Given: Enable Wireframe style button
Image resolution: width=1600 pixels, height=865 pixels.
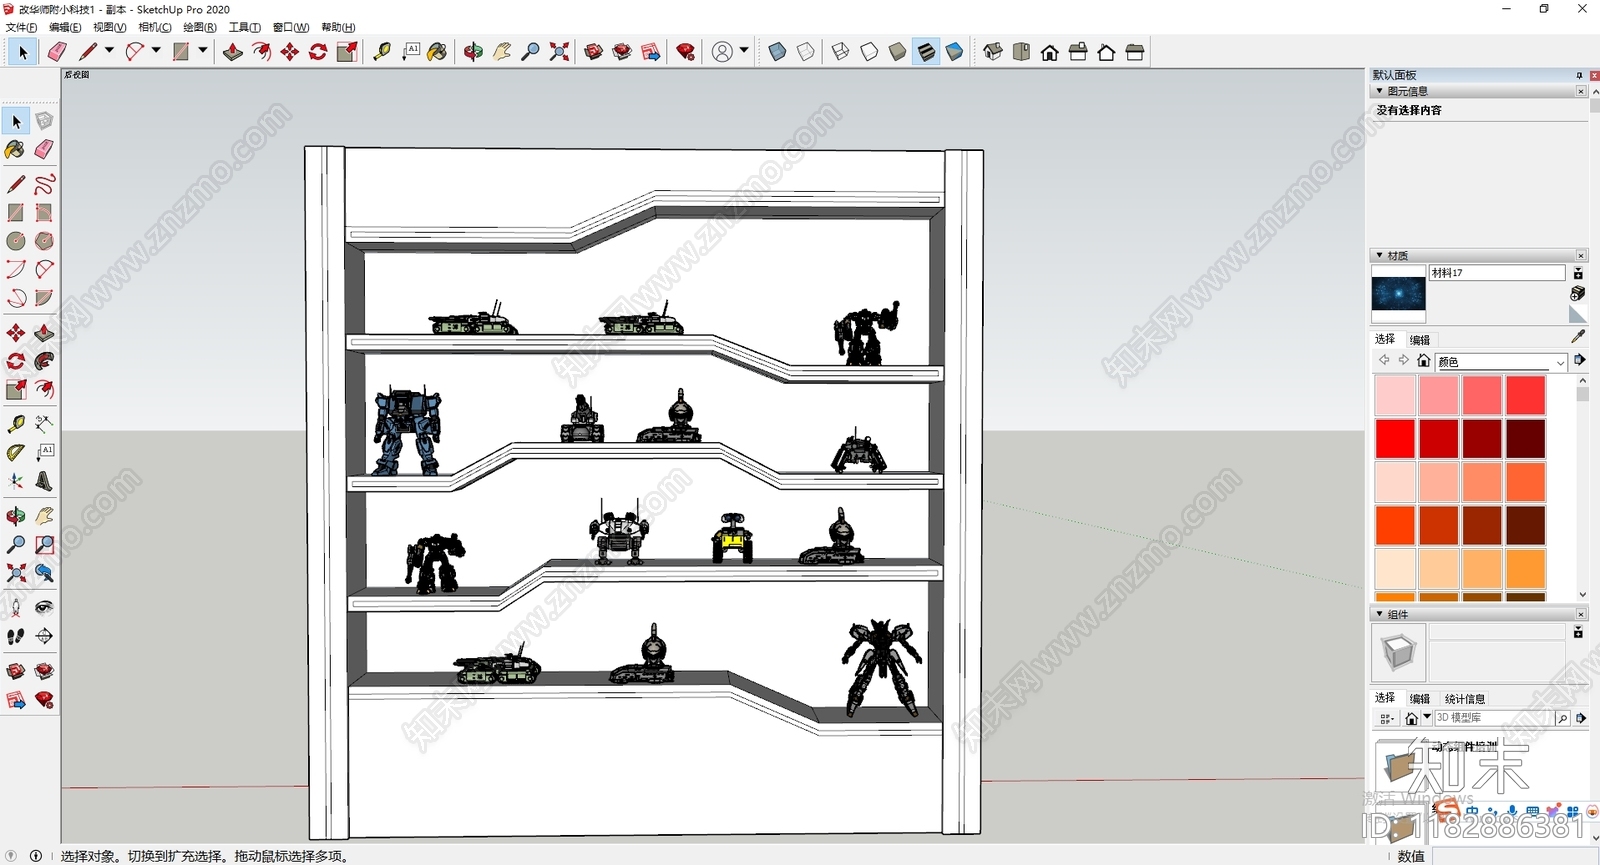Looking at the screenshot, I should 841,52.
